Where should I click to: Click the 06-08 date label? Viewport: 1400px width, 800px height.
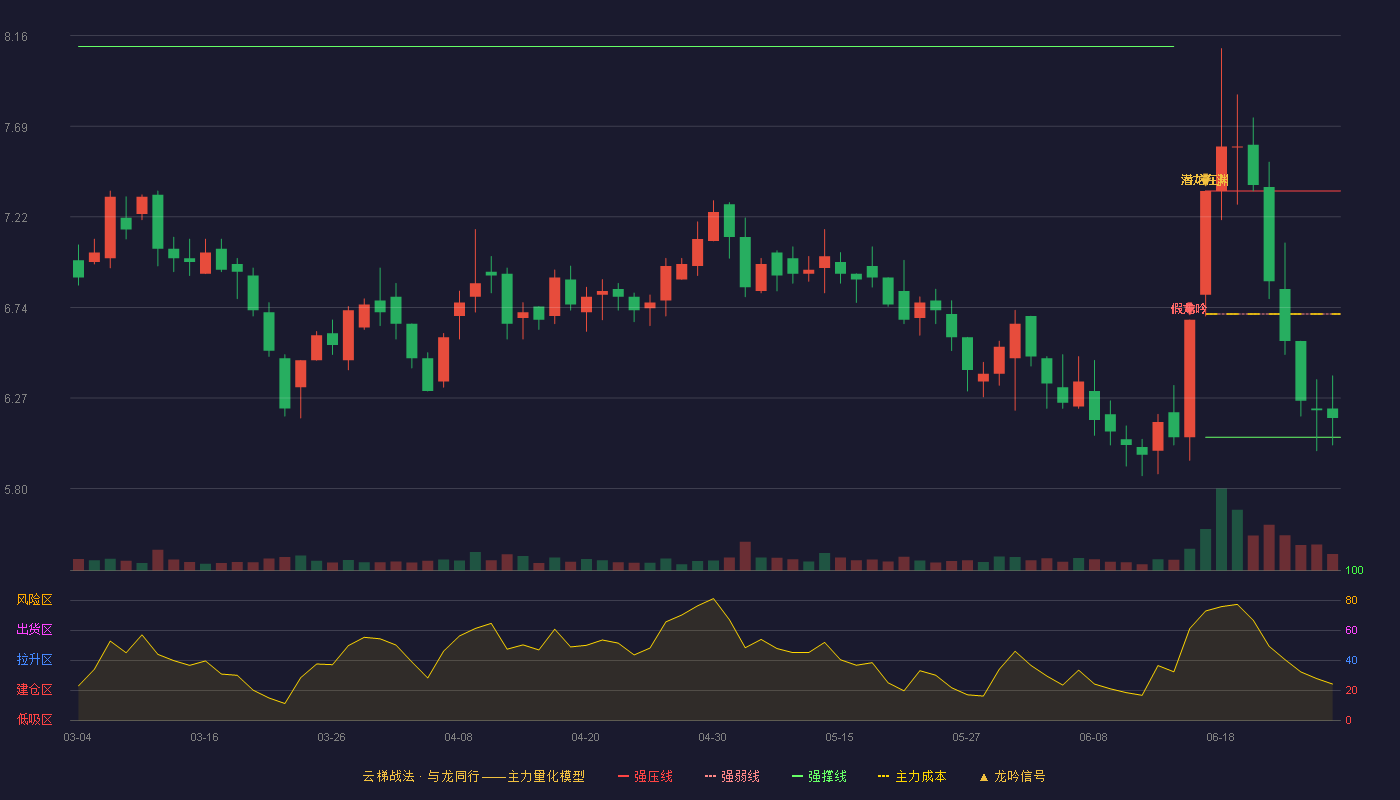coord(1093,737)
